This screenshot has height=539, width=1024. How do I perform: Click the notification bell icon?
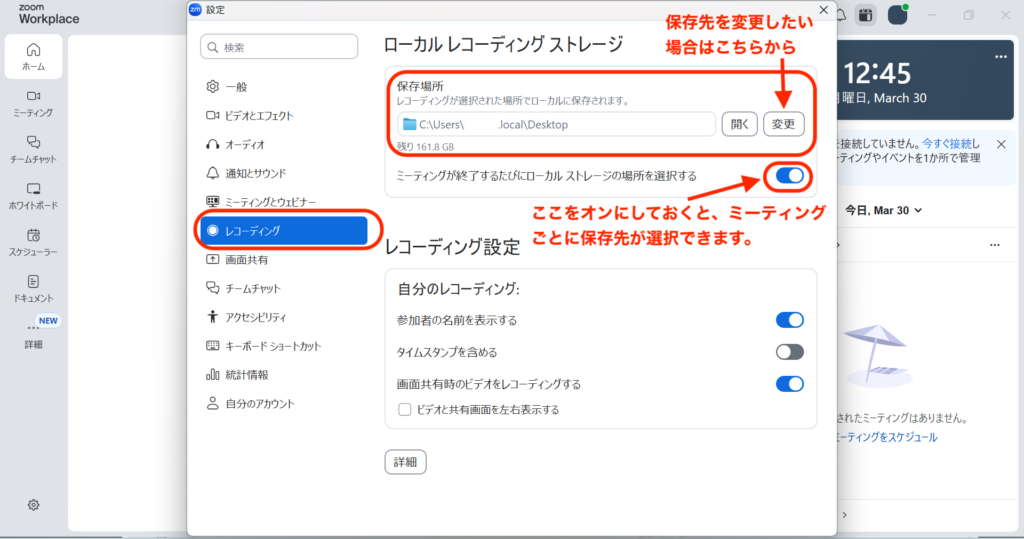pos(841,15)
